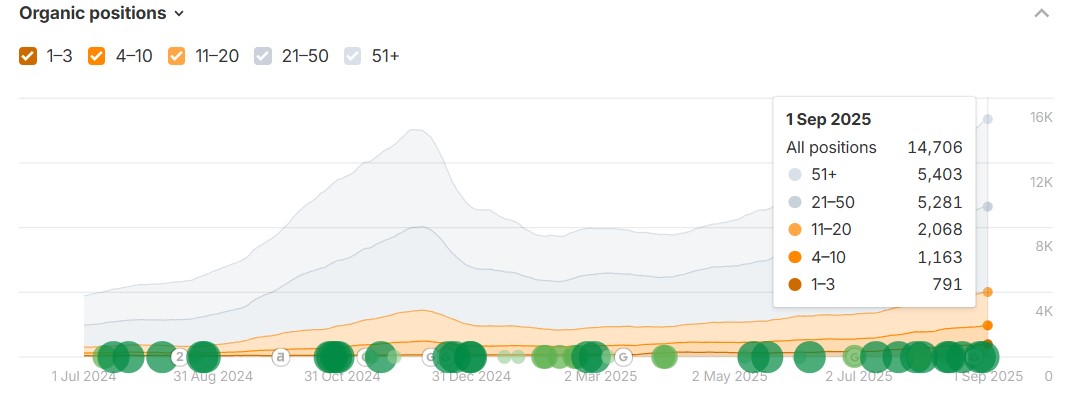The height and width of the screenshot is (401, 1072).
Task: Open the Organic positions dropdown
Action: [x=101, y=13]
